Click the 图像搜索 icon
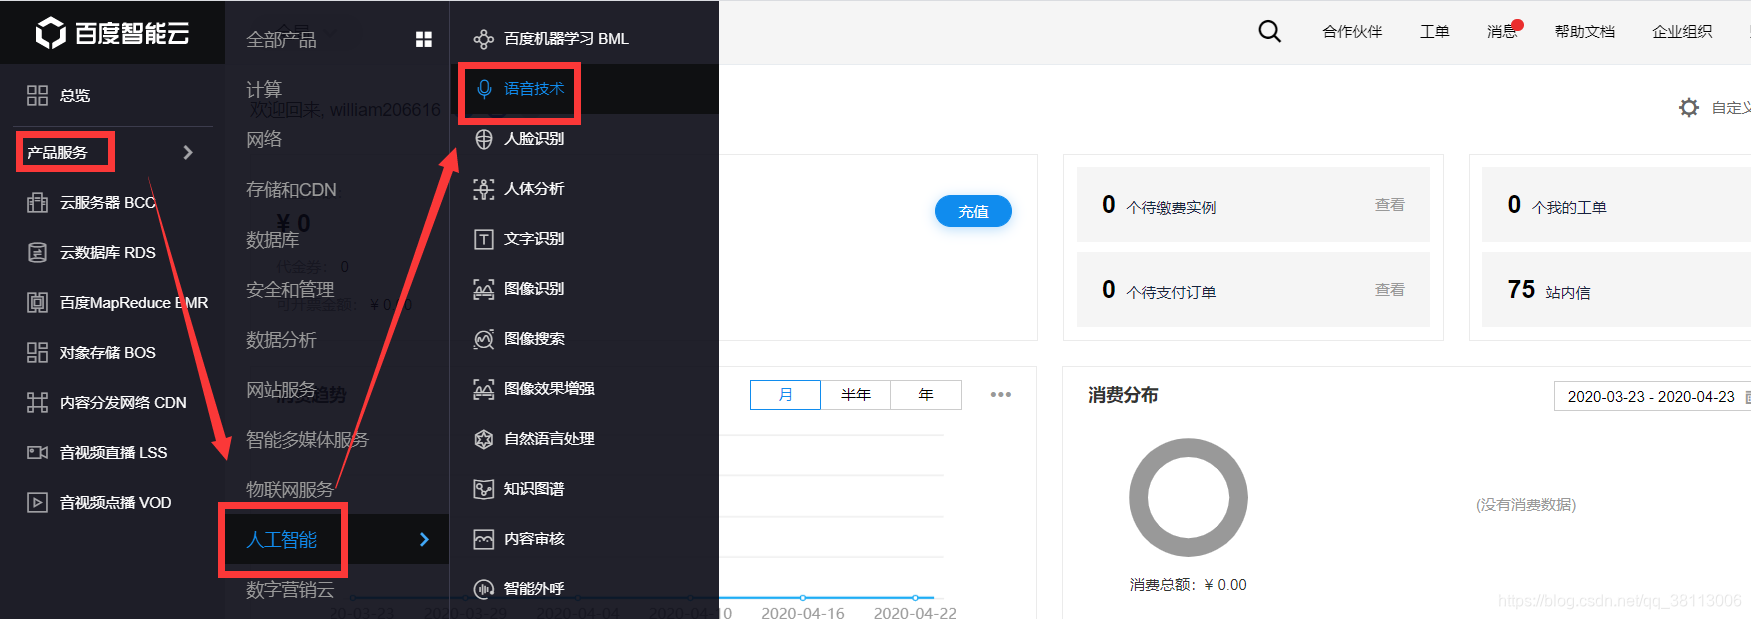 484,339
